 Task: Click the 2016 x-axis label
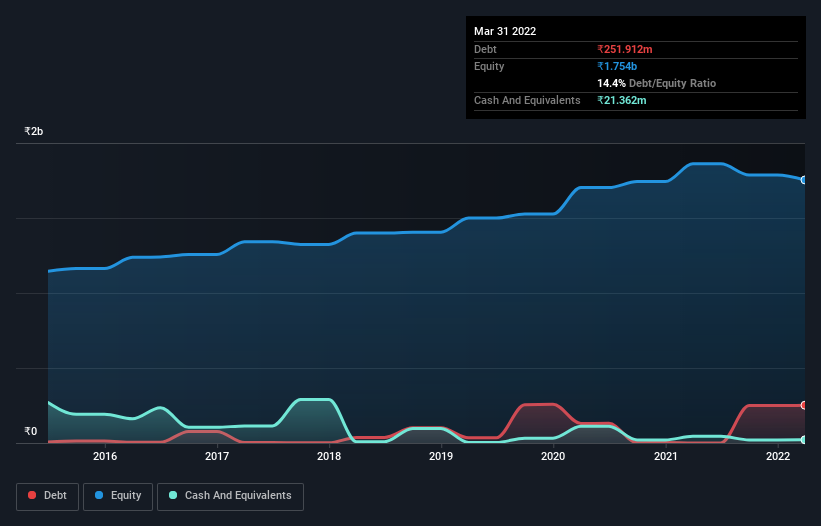click(105, 456)
